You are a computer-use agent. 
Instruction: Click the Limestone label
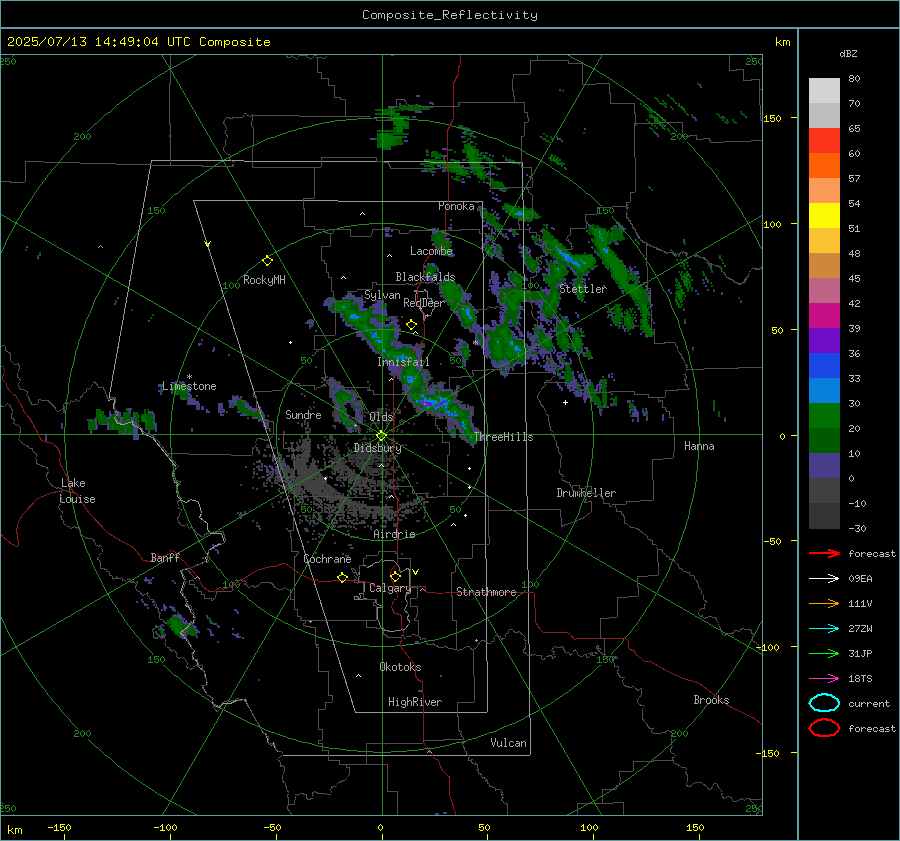point(189,386)
